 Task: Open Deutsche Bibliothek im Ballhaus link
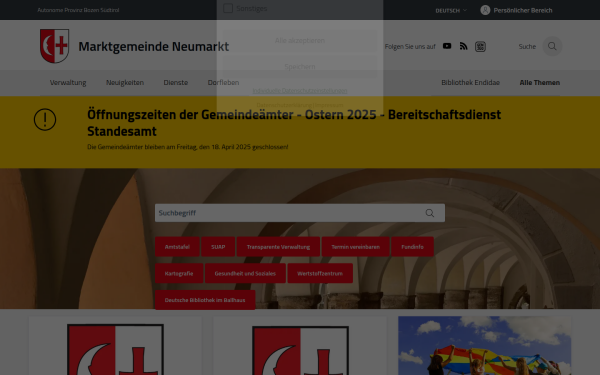[x=205, y=300]
